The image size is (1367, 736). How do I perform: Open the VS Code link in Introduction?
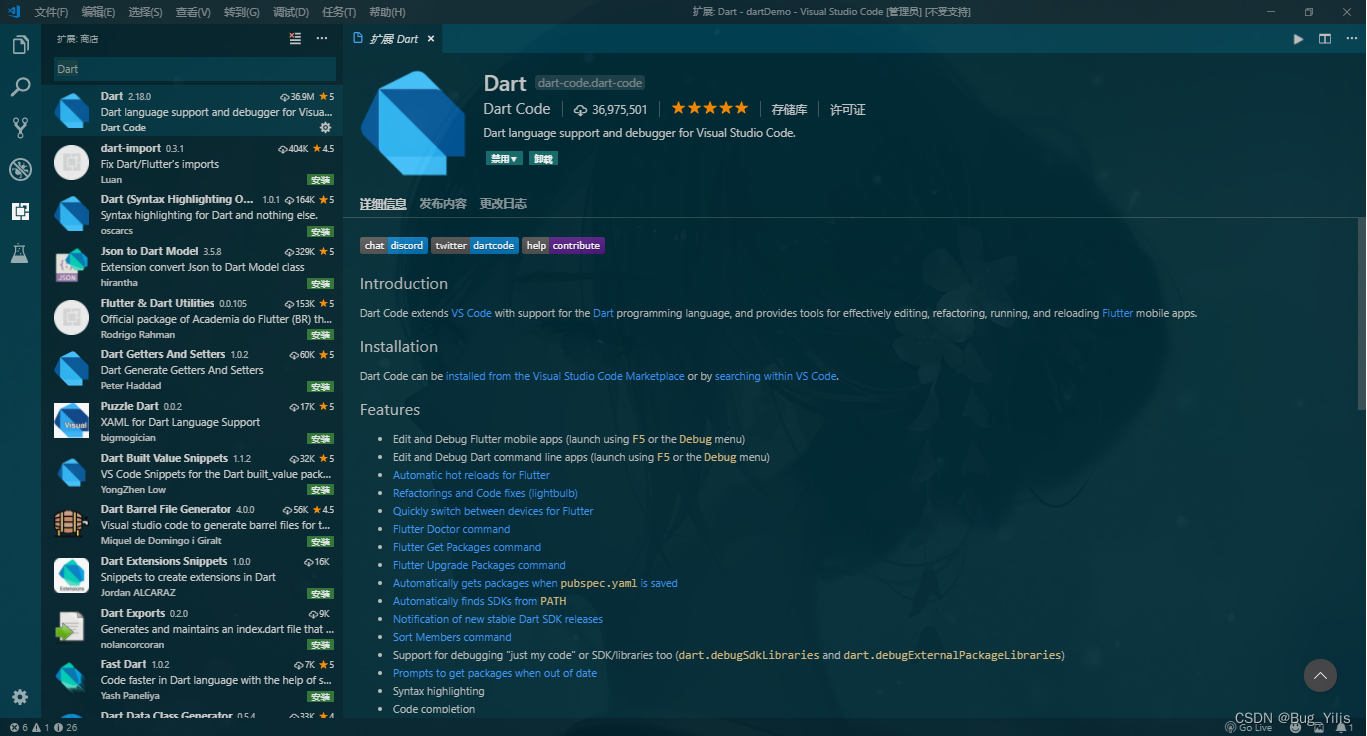tap(471, 313)
